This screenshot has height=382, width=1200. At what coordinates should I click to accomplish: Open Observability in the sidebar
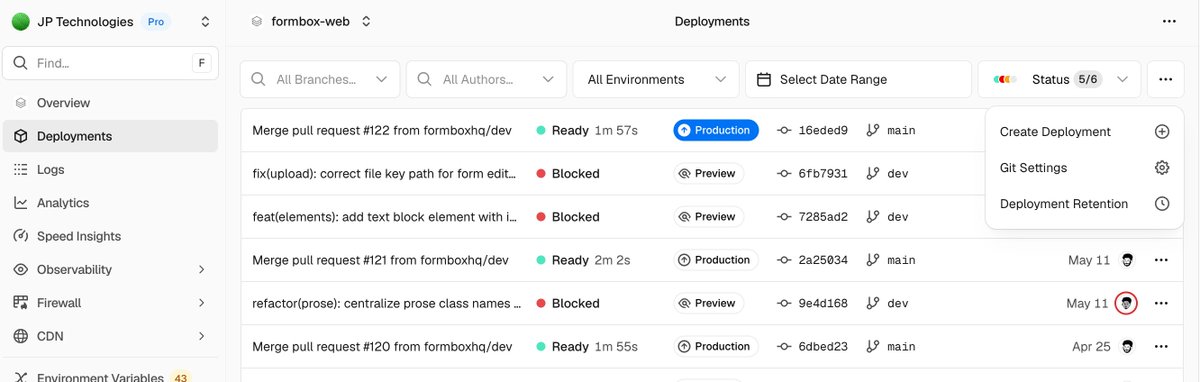111,269
